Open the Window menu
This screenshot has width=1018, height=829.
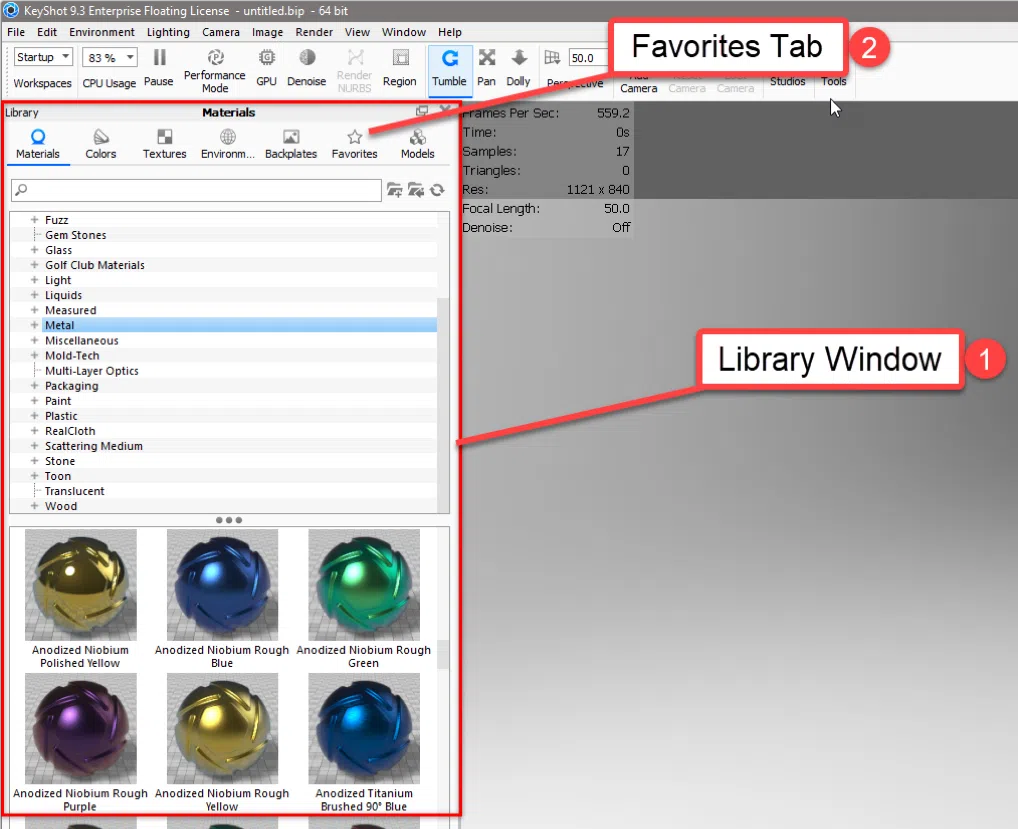click(x=404, y=32)
